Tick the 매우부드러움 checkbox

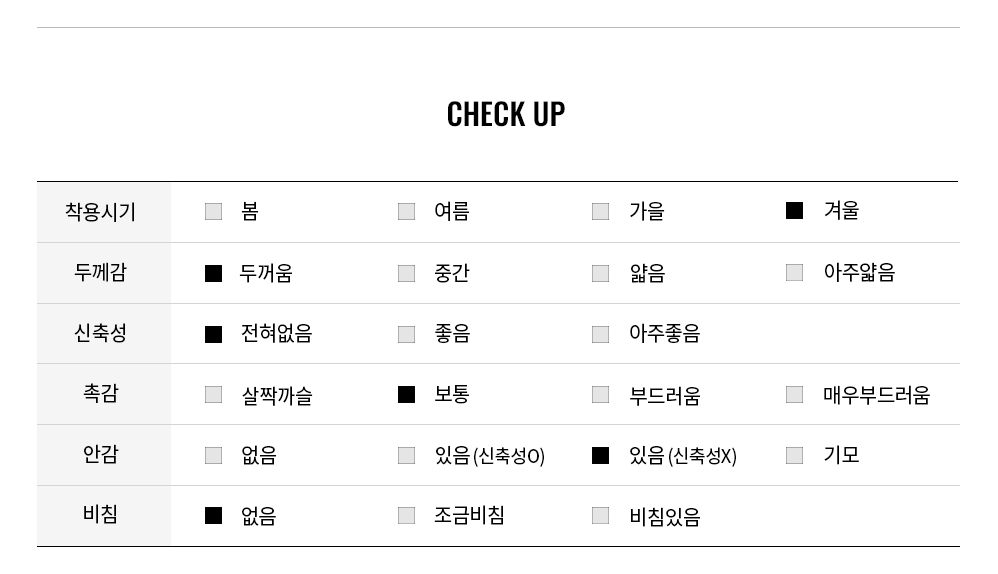pyautogui.click(x=794, y=394)
